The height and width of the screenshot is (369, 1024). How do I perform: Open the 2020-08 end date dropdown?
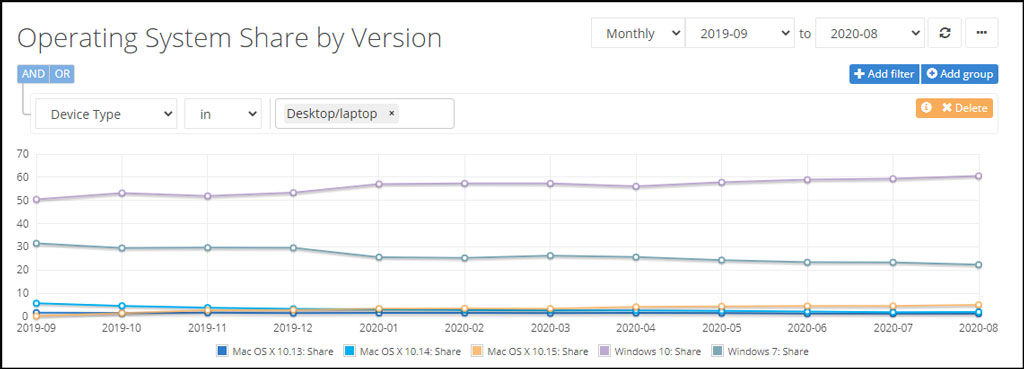pos(870,33)
